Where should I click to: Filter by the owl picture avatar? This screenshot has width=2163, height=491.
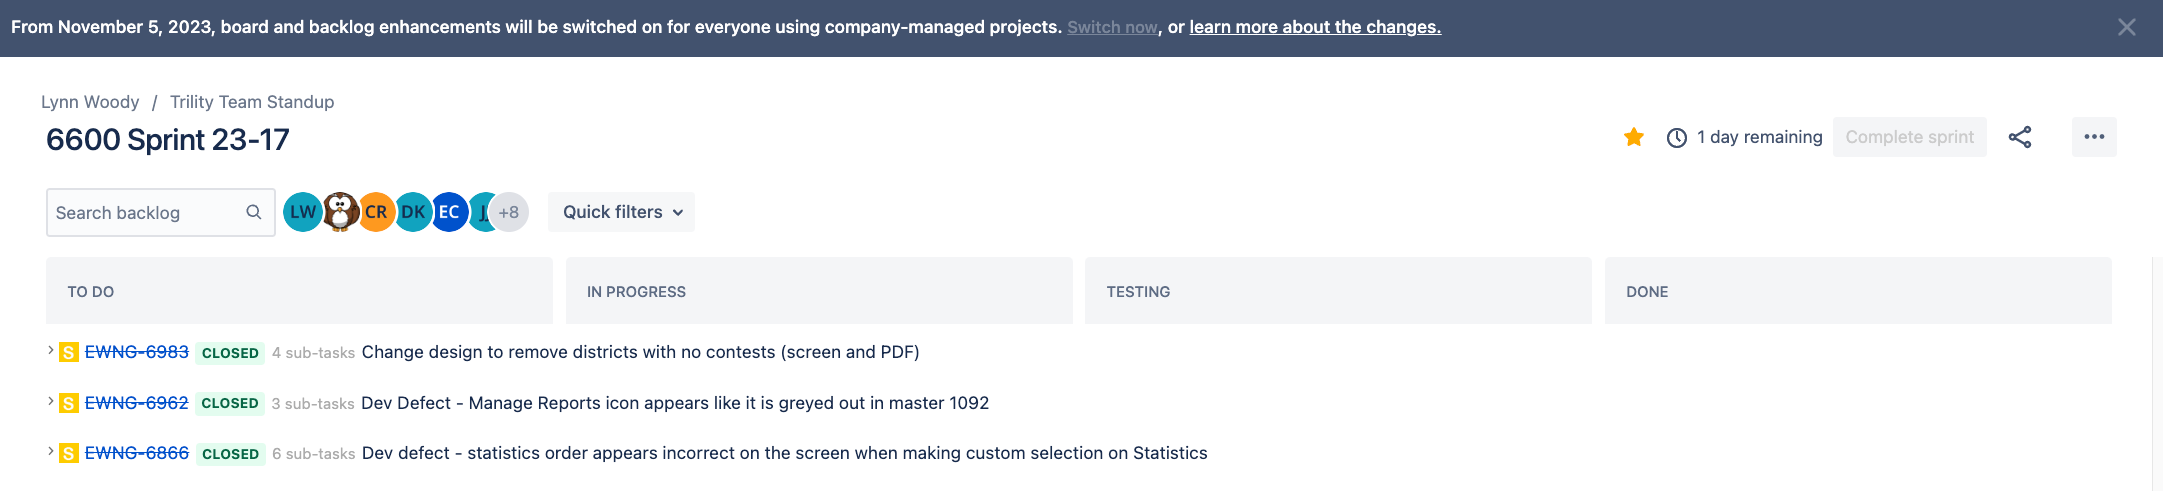[340, 212]
